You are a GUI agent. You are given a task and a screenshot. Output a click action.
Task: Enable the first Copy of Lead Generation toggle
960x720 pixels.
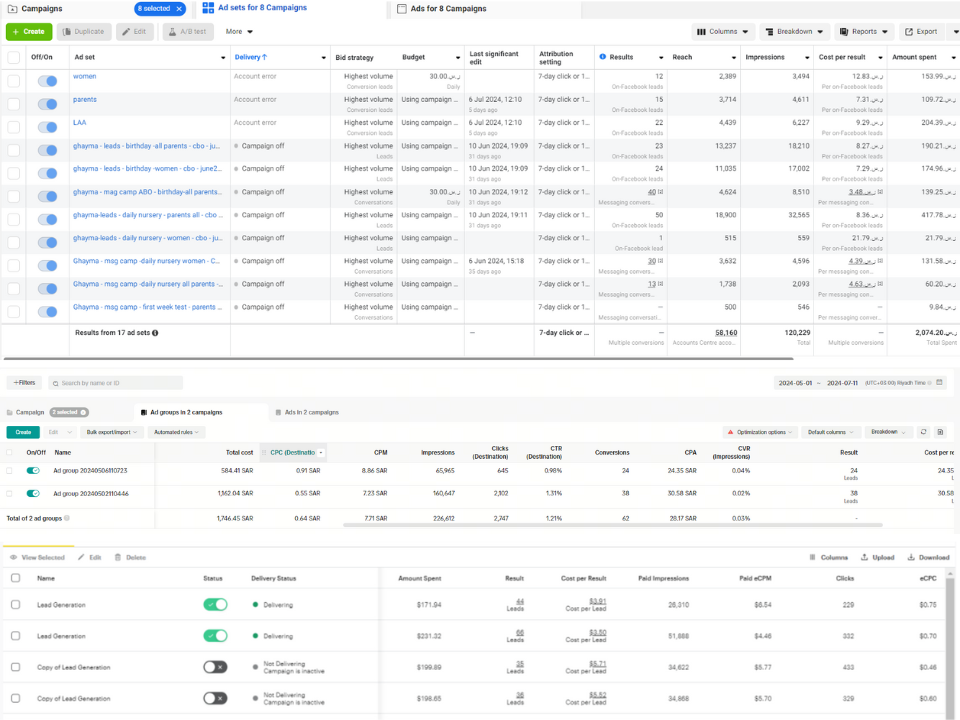215,667
